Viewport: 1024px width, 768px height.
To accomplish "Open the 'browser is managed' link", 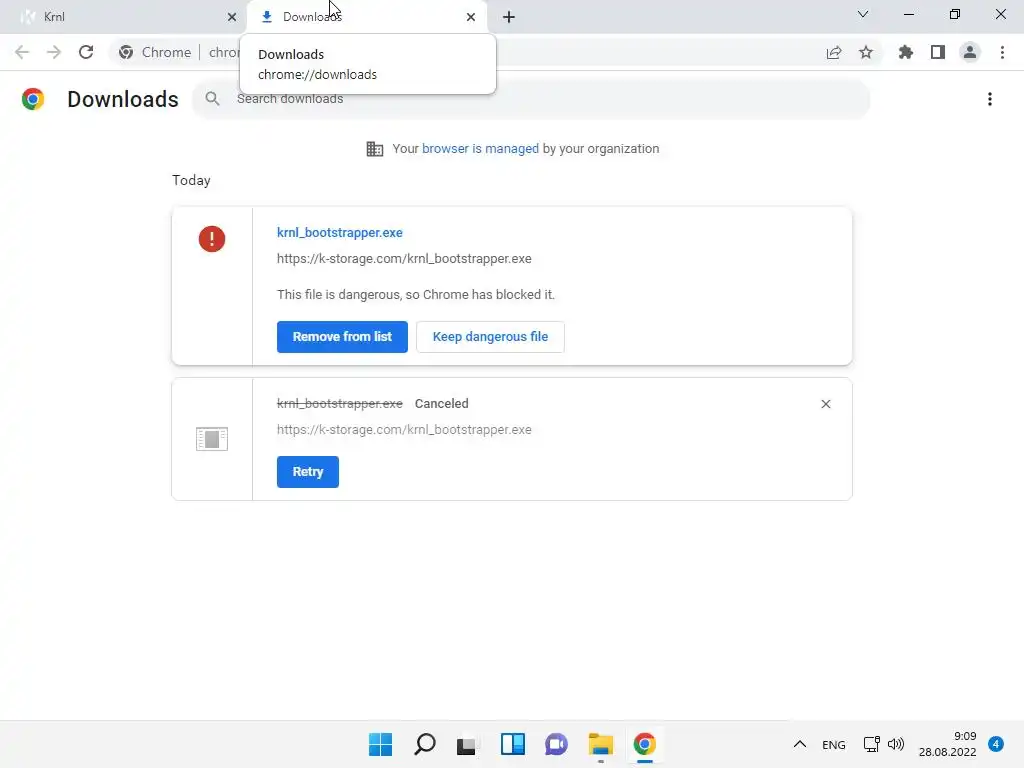I will 480,149.
